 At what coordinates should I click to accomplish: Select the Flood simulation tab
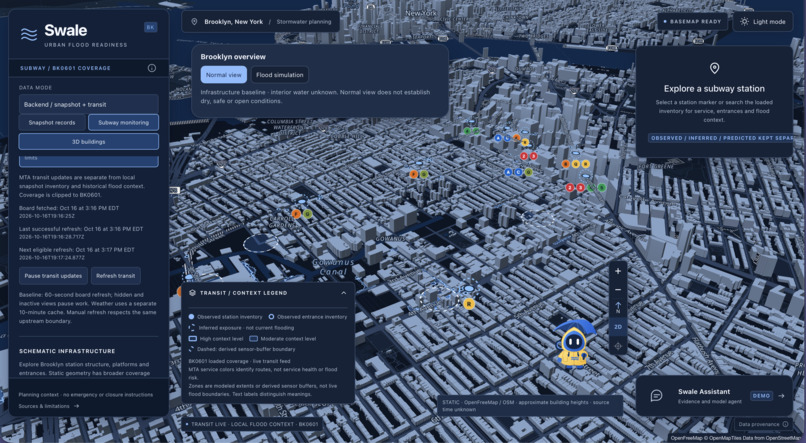click(280, 75)
